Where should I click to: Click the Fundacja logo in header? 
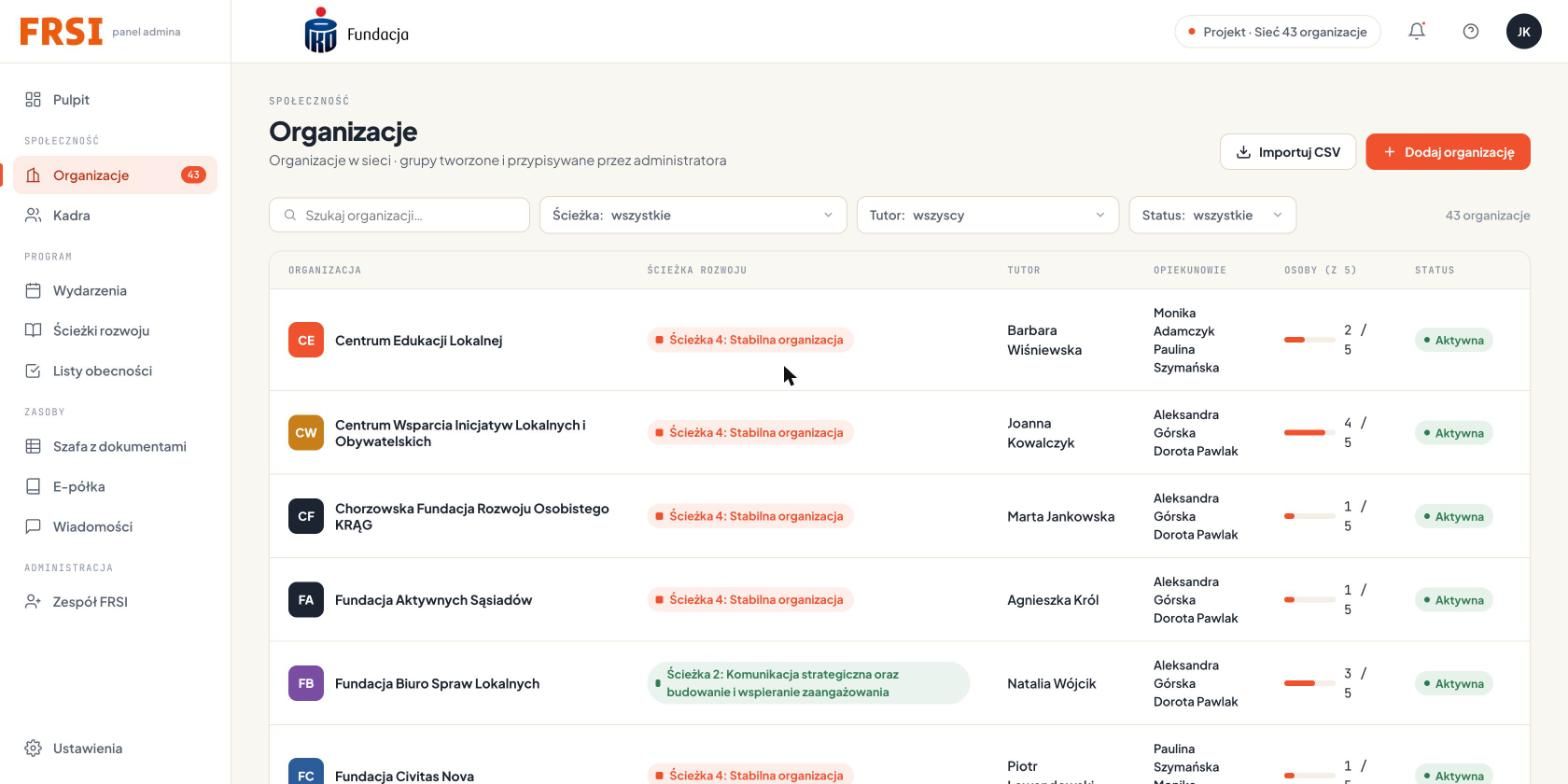(x=357, y=31)
